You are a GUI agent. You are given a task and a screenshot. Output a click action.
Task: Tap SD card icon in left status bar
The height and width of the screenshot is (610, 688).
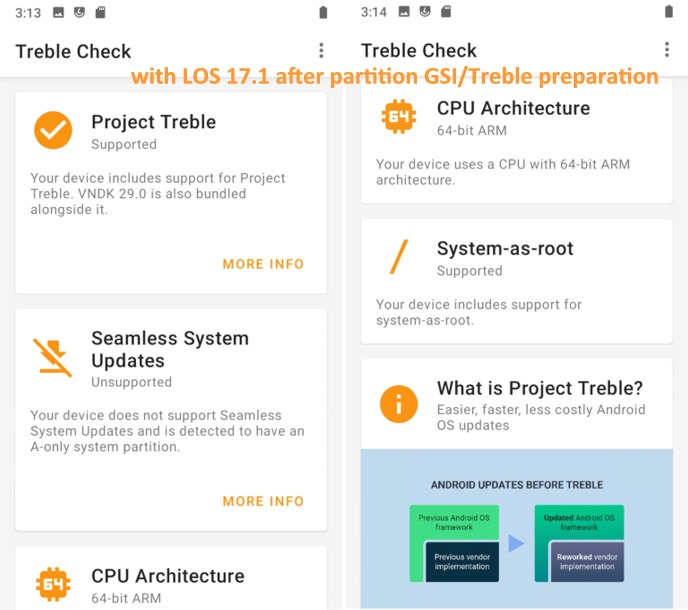click(x=100, y=12)
